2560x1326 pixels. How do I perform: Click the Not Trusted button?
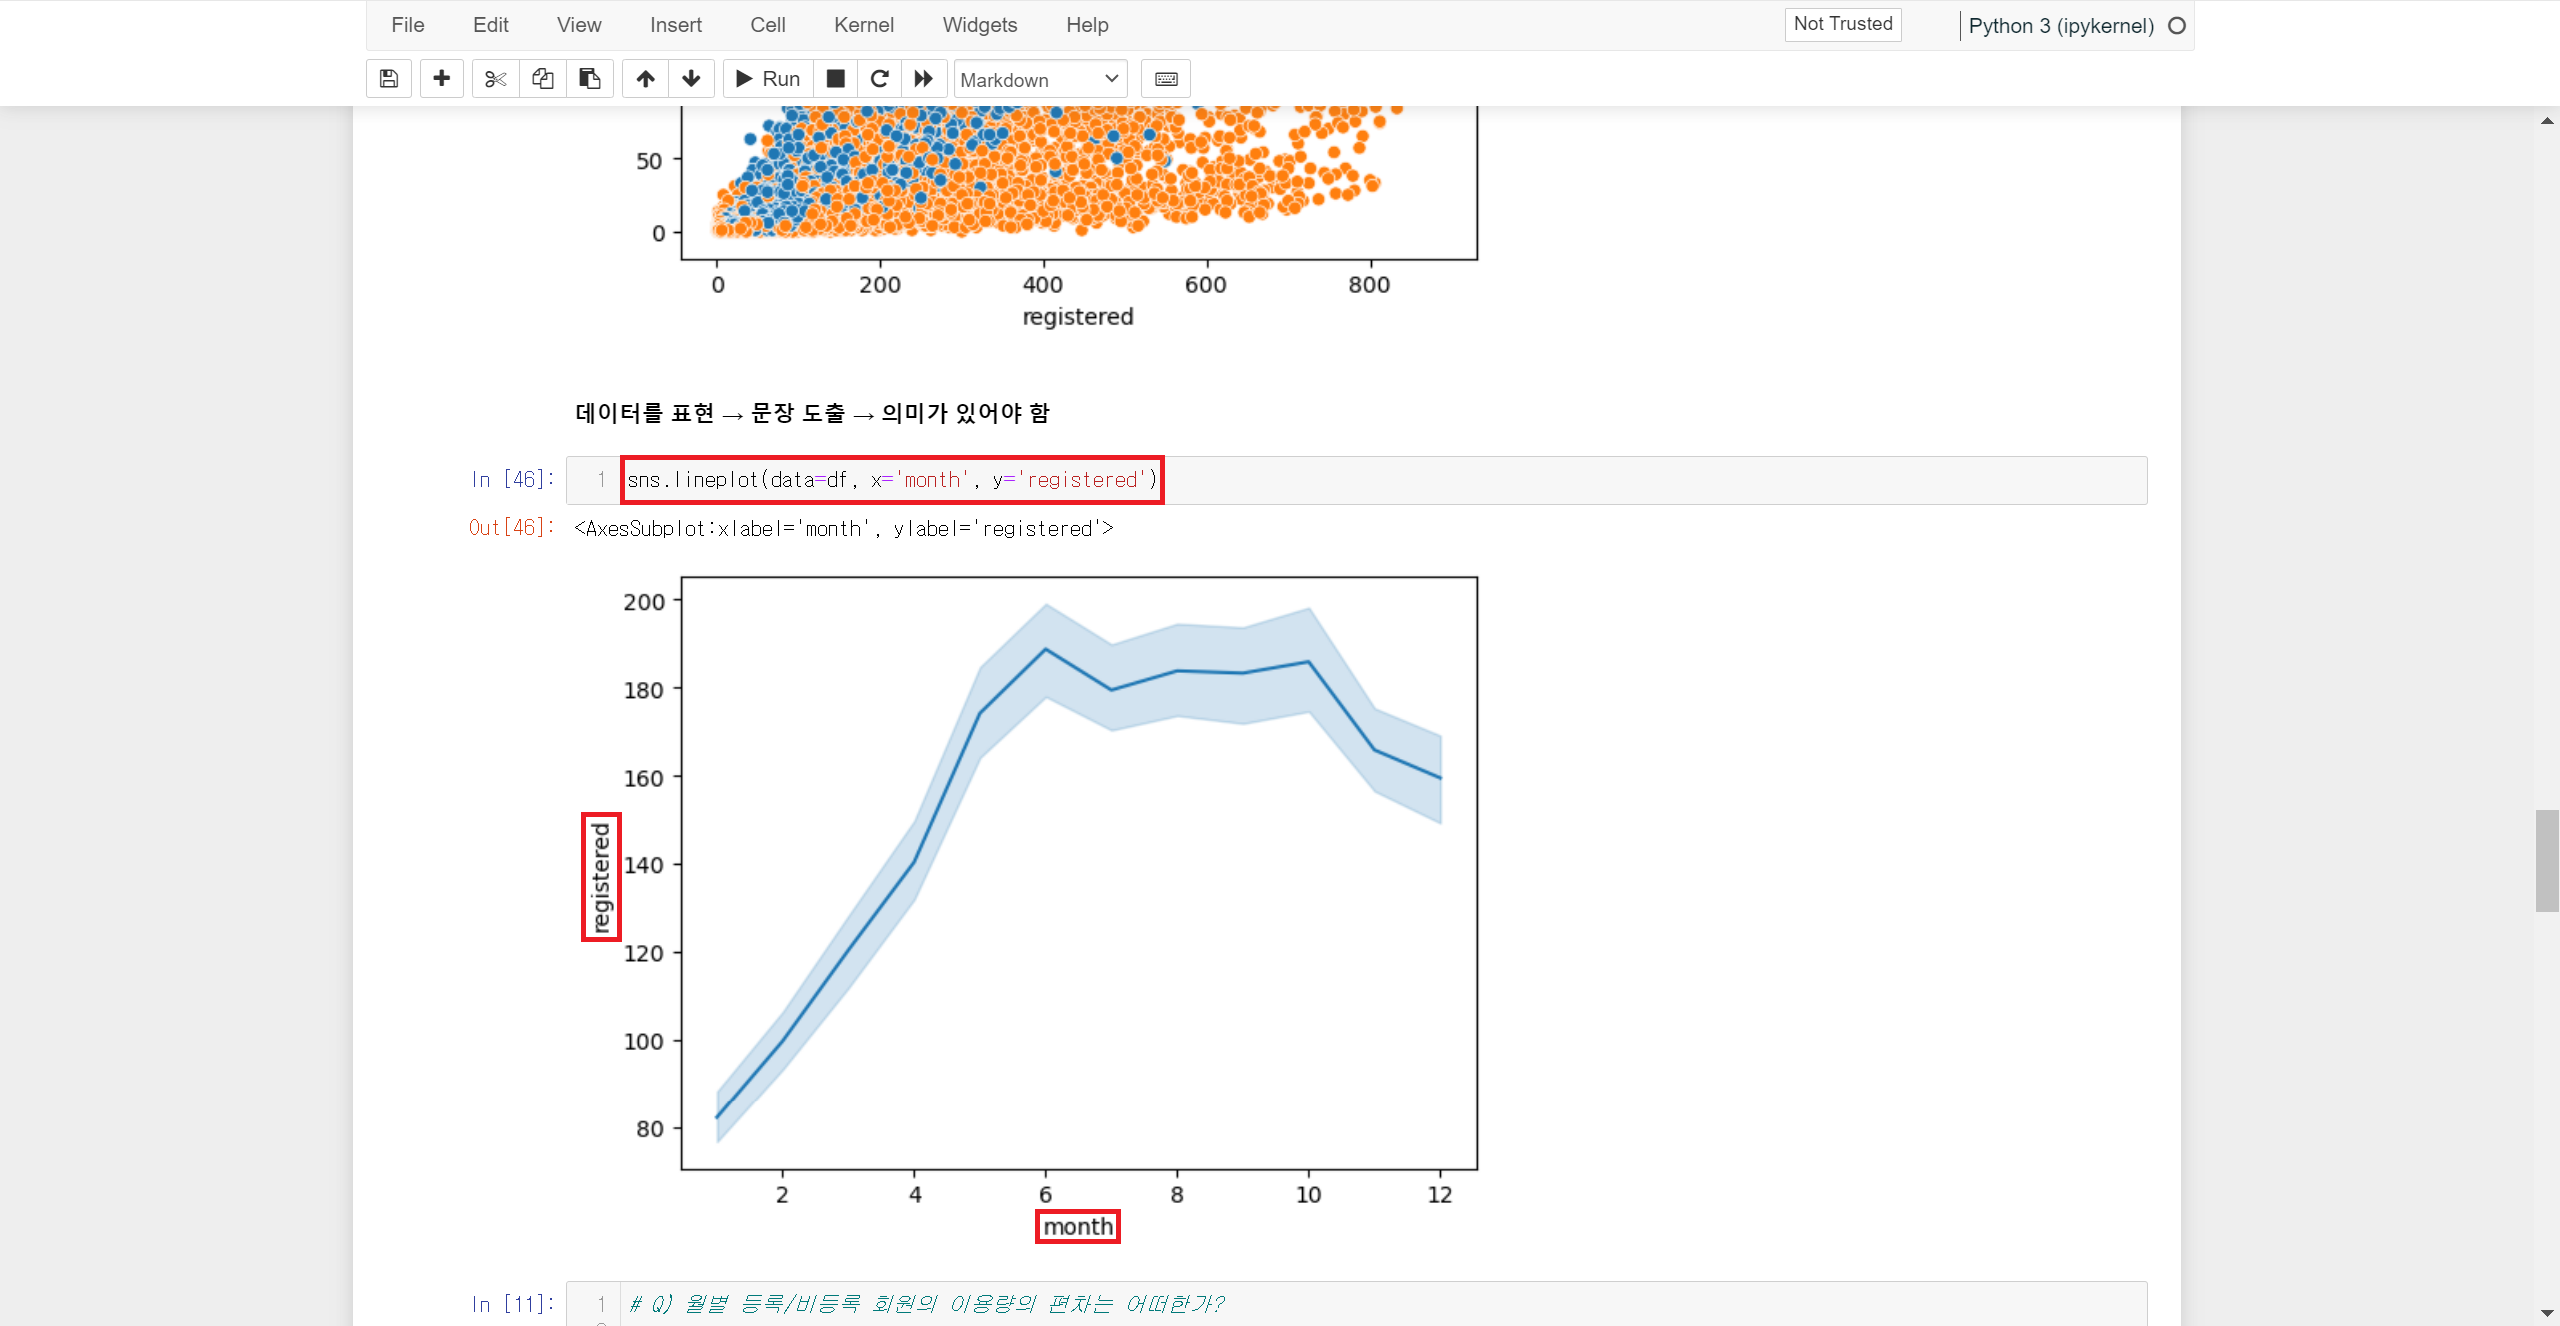[x=1842, y=24]
